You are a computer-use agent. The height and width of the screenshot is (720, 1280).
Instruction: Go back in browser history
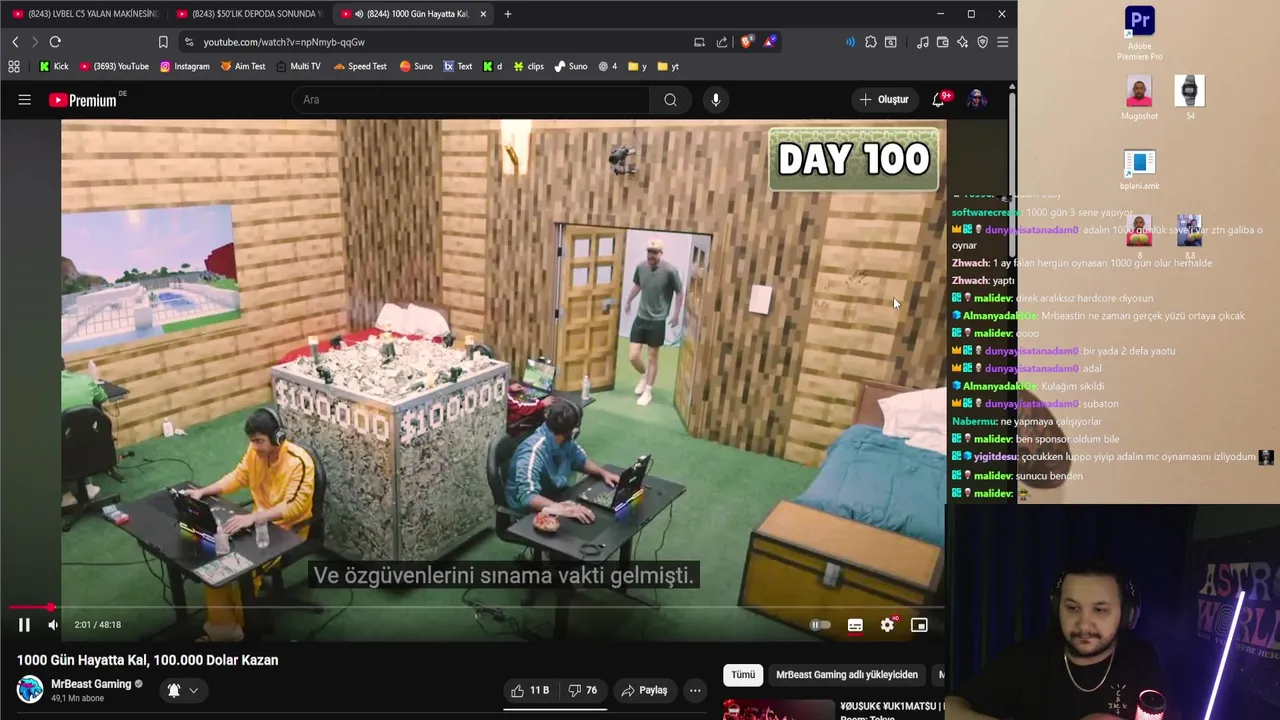coord(15,42)
